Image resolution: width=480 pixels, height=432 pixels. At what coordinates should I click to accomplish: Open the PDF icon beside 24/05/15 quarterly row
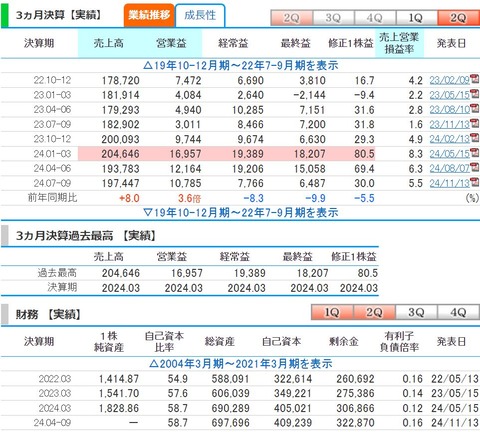click(x=475, y=152)
